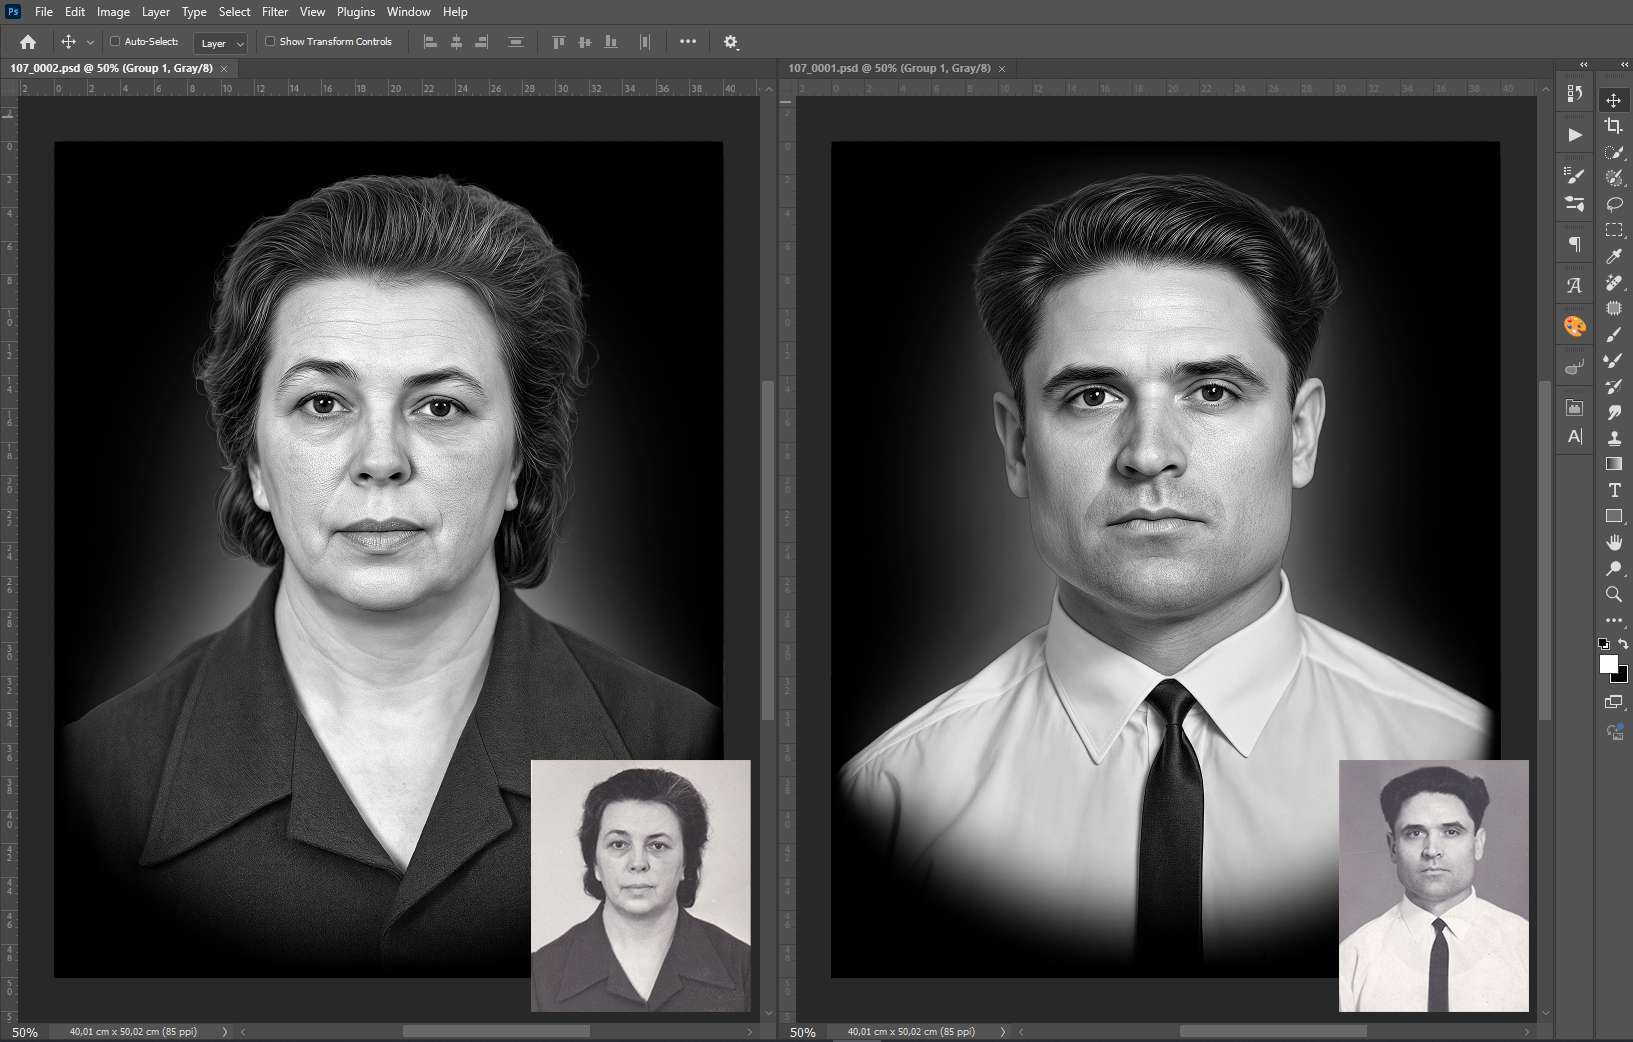The height and width of the screenshot is (1042, 1633).
Task: Click the Home button in options bar
Action: point(28,42)
